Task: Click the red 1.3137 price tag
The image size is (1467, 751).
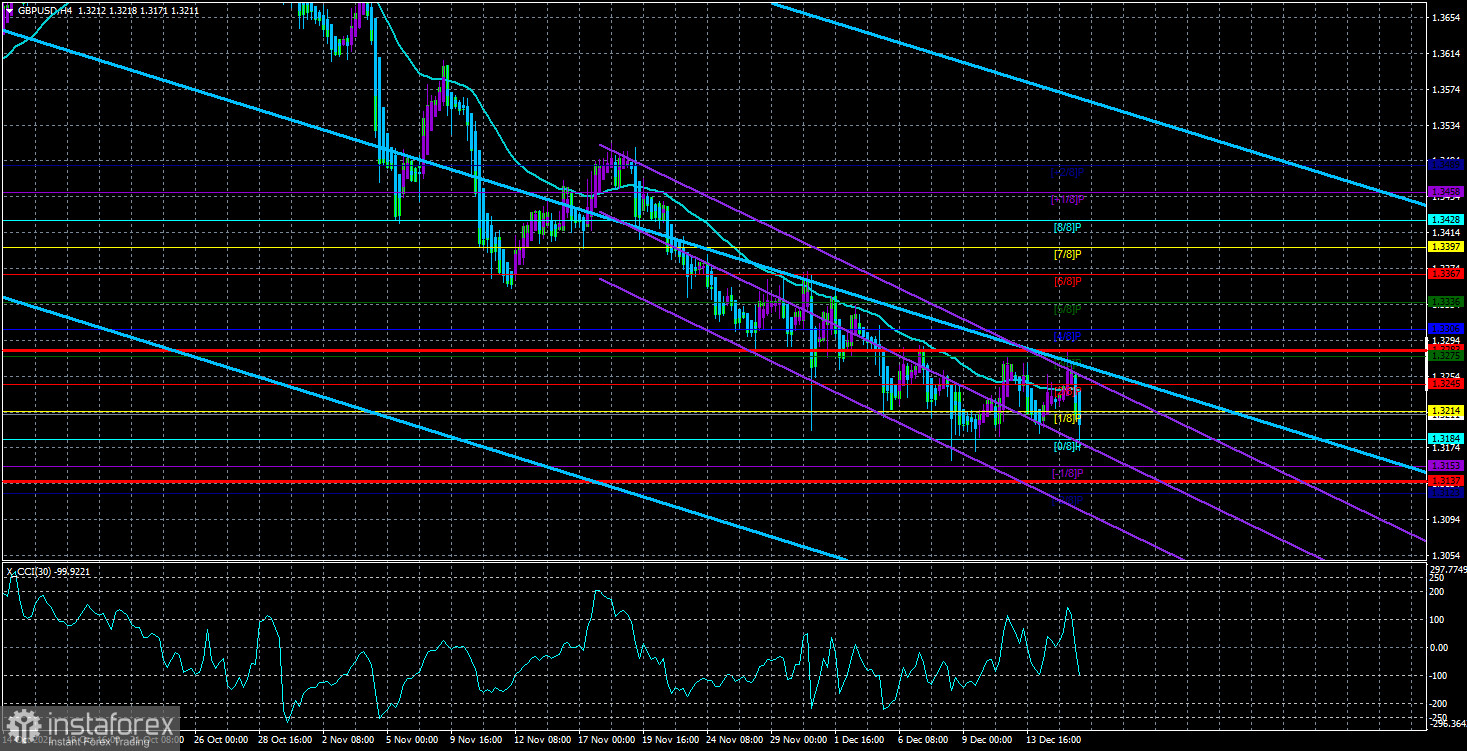Action: tap(1446, 481)
